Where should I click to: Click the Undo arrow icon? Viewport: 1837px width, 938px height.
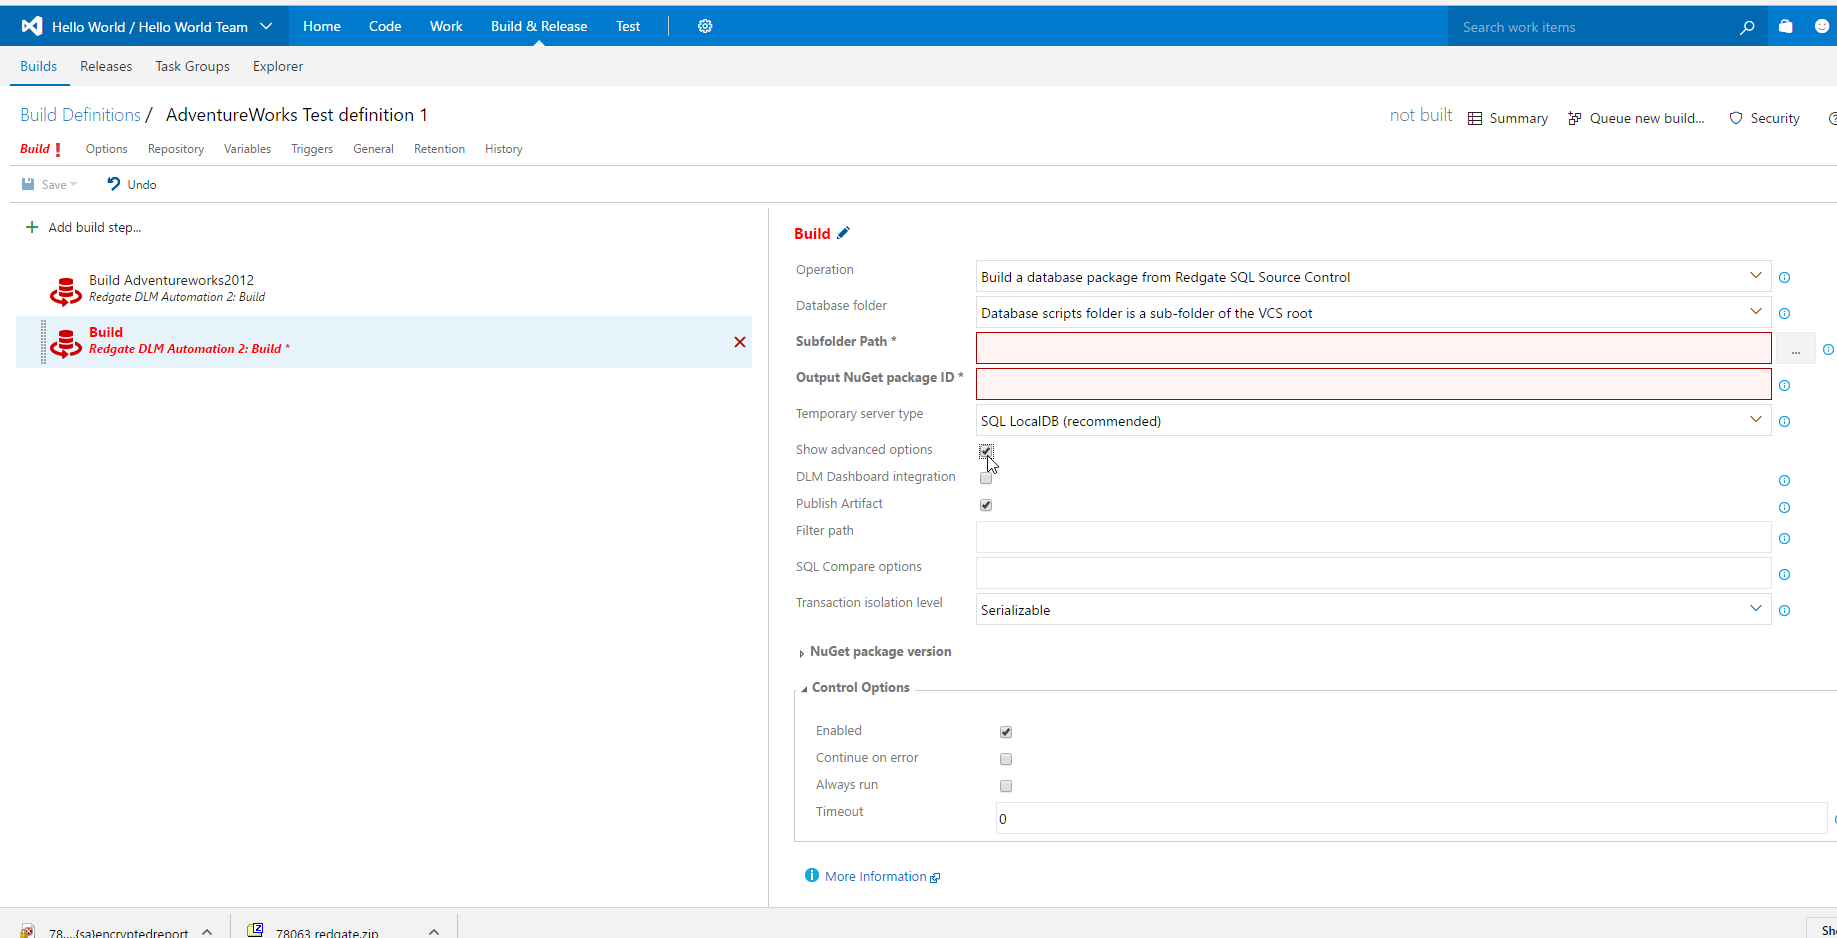[114, 184]
